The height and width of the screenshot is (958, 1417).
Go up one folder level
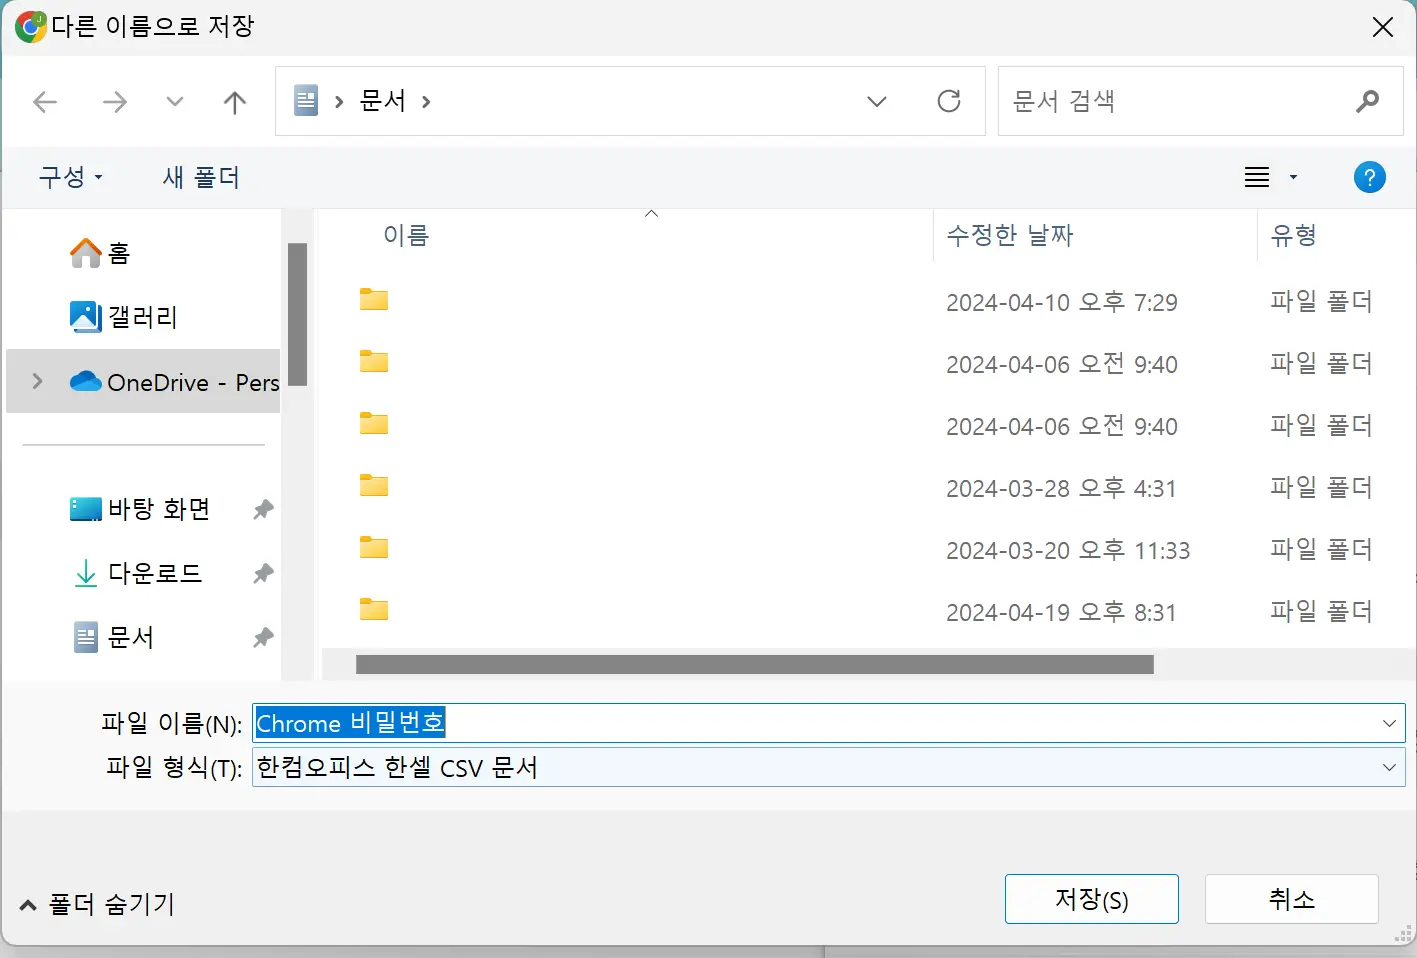pyautogui.click(x=235, y=102)
